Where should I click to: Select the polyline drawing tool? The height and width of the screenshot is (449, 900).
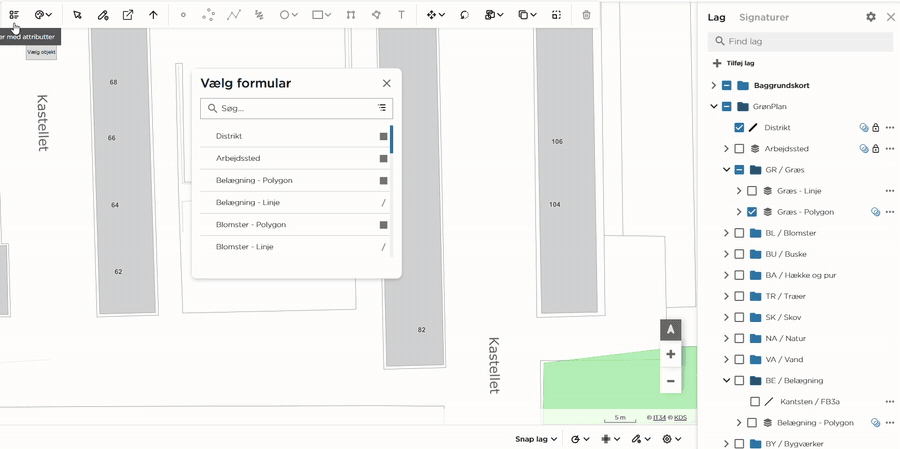pos(234,15)
